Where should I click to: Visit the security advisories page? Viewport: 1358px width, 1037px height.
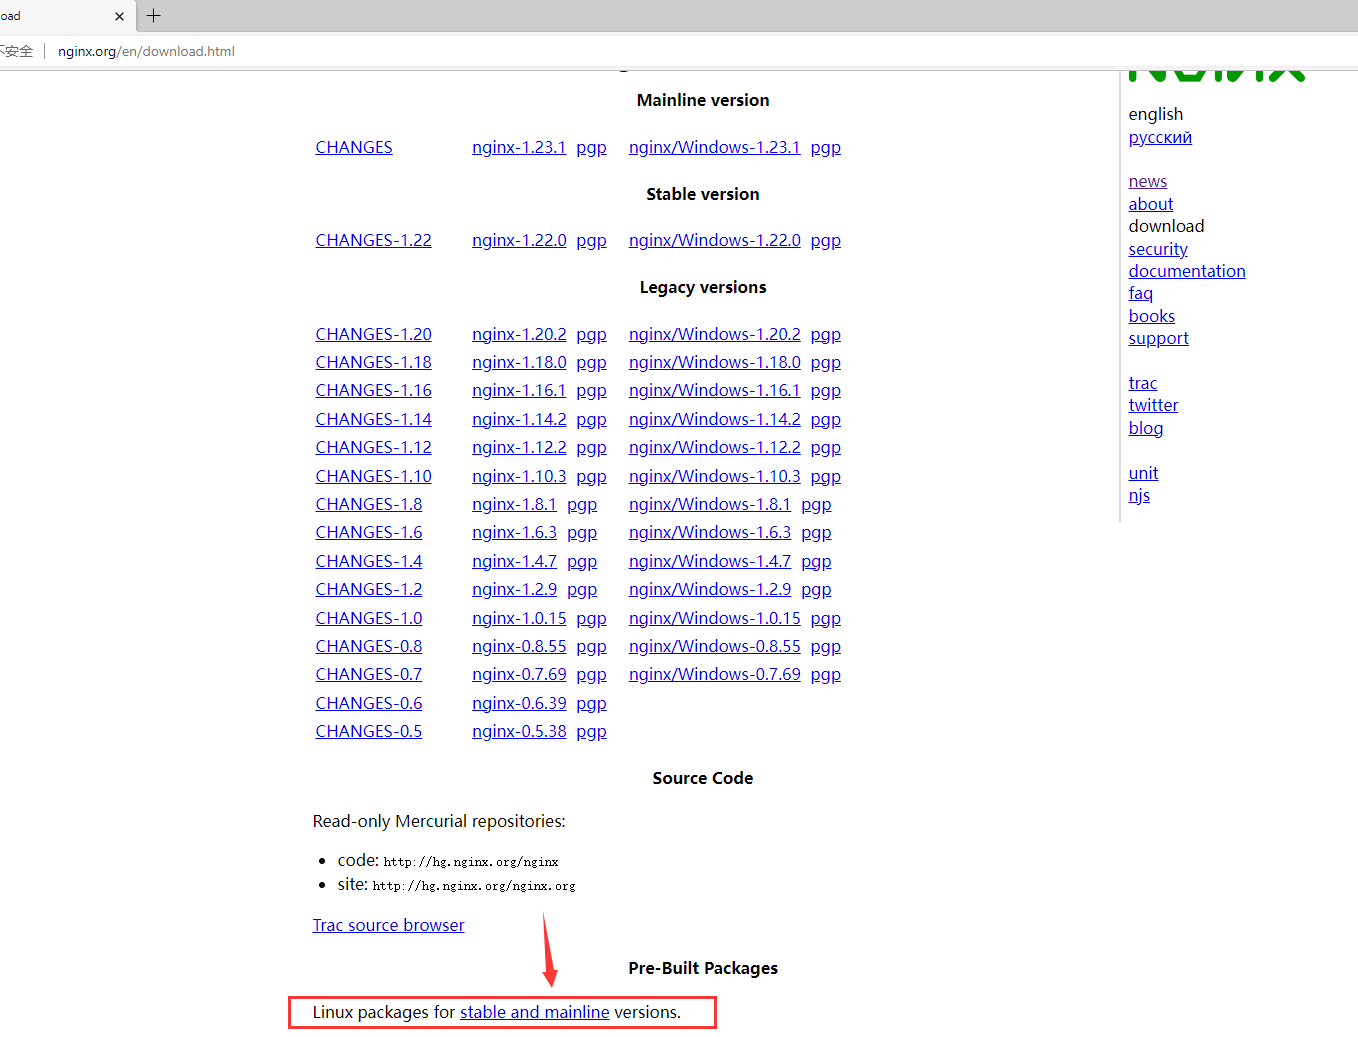point(1158,248)
